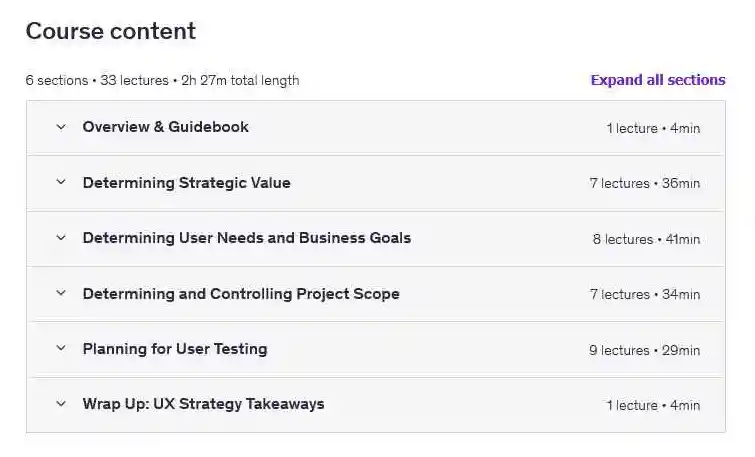The width and height of the screenshot is (755, 457).
Task: Click the 6 sections summary text
Action: point(162,80)
